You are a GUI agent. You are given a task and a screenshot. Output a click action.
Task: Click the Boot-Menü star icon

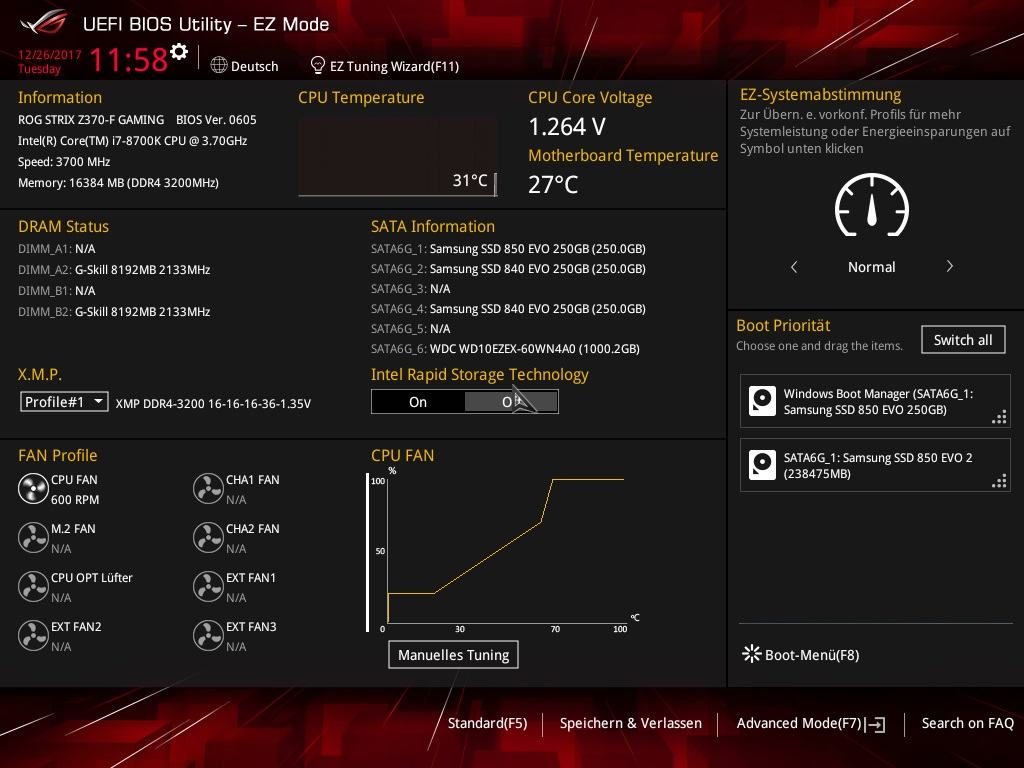click(x=751, y=654)
